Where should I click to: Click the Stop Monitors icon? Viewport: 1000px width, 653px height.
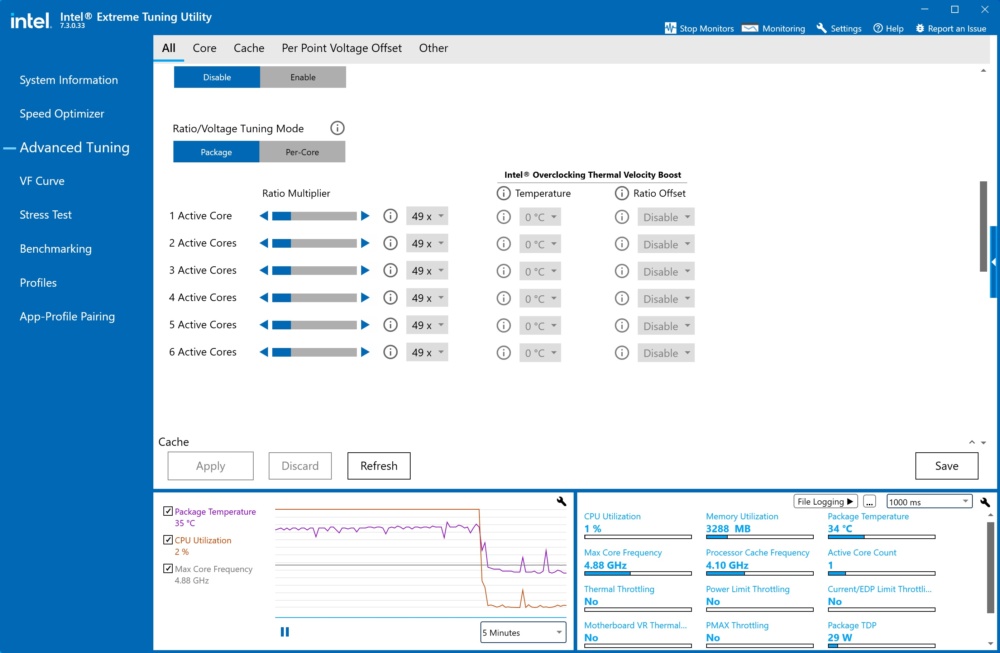point(670,28)
